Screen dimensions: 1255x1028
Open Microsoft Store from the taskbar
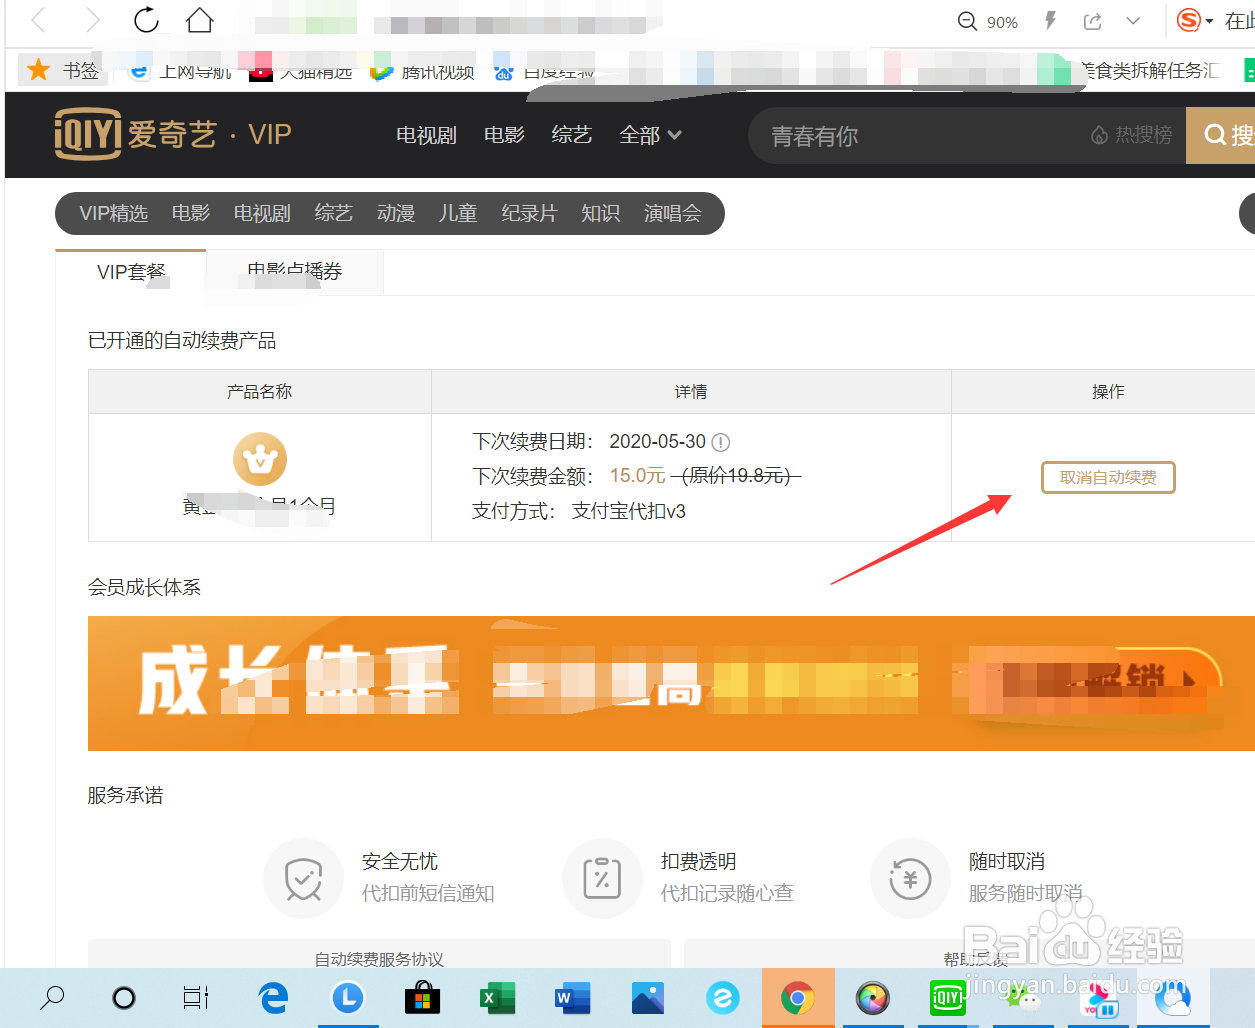[x=423, y=998]
